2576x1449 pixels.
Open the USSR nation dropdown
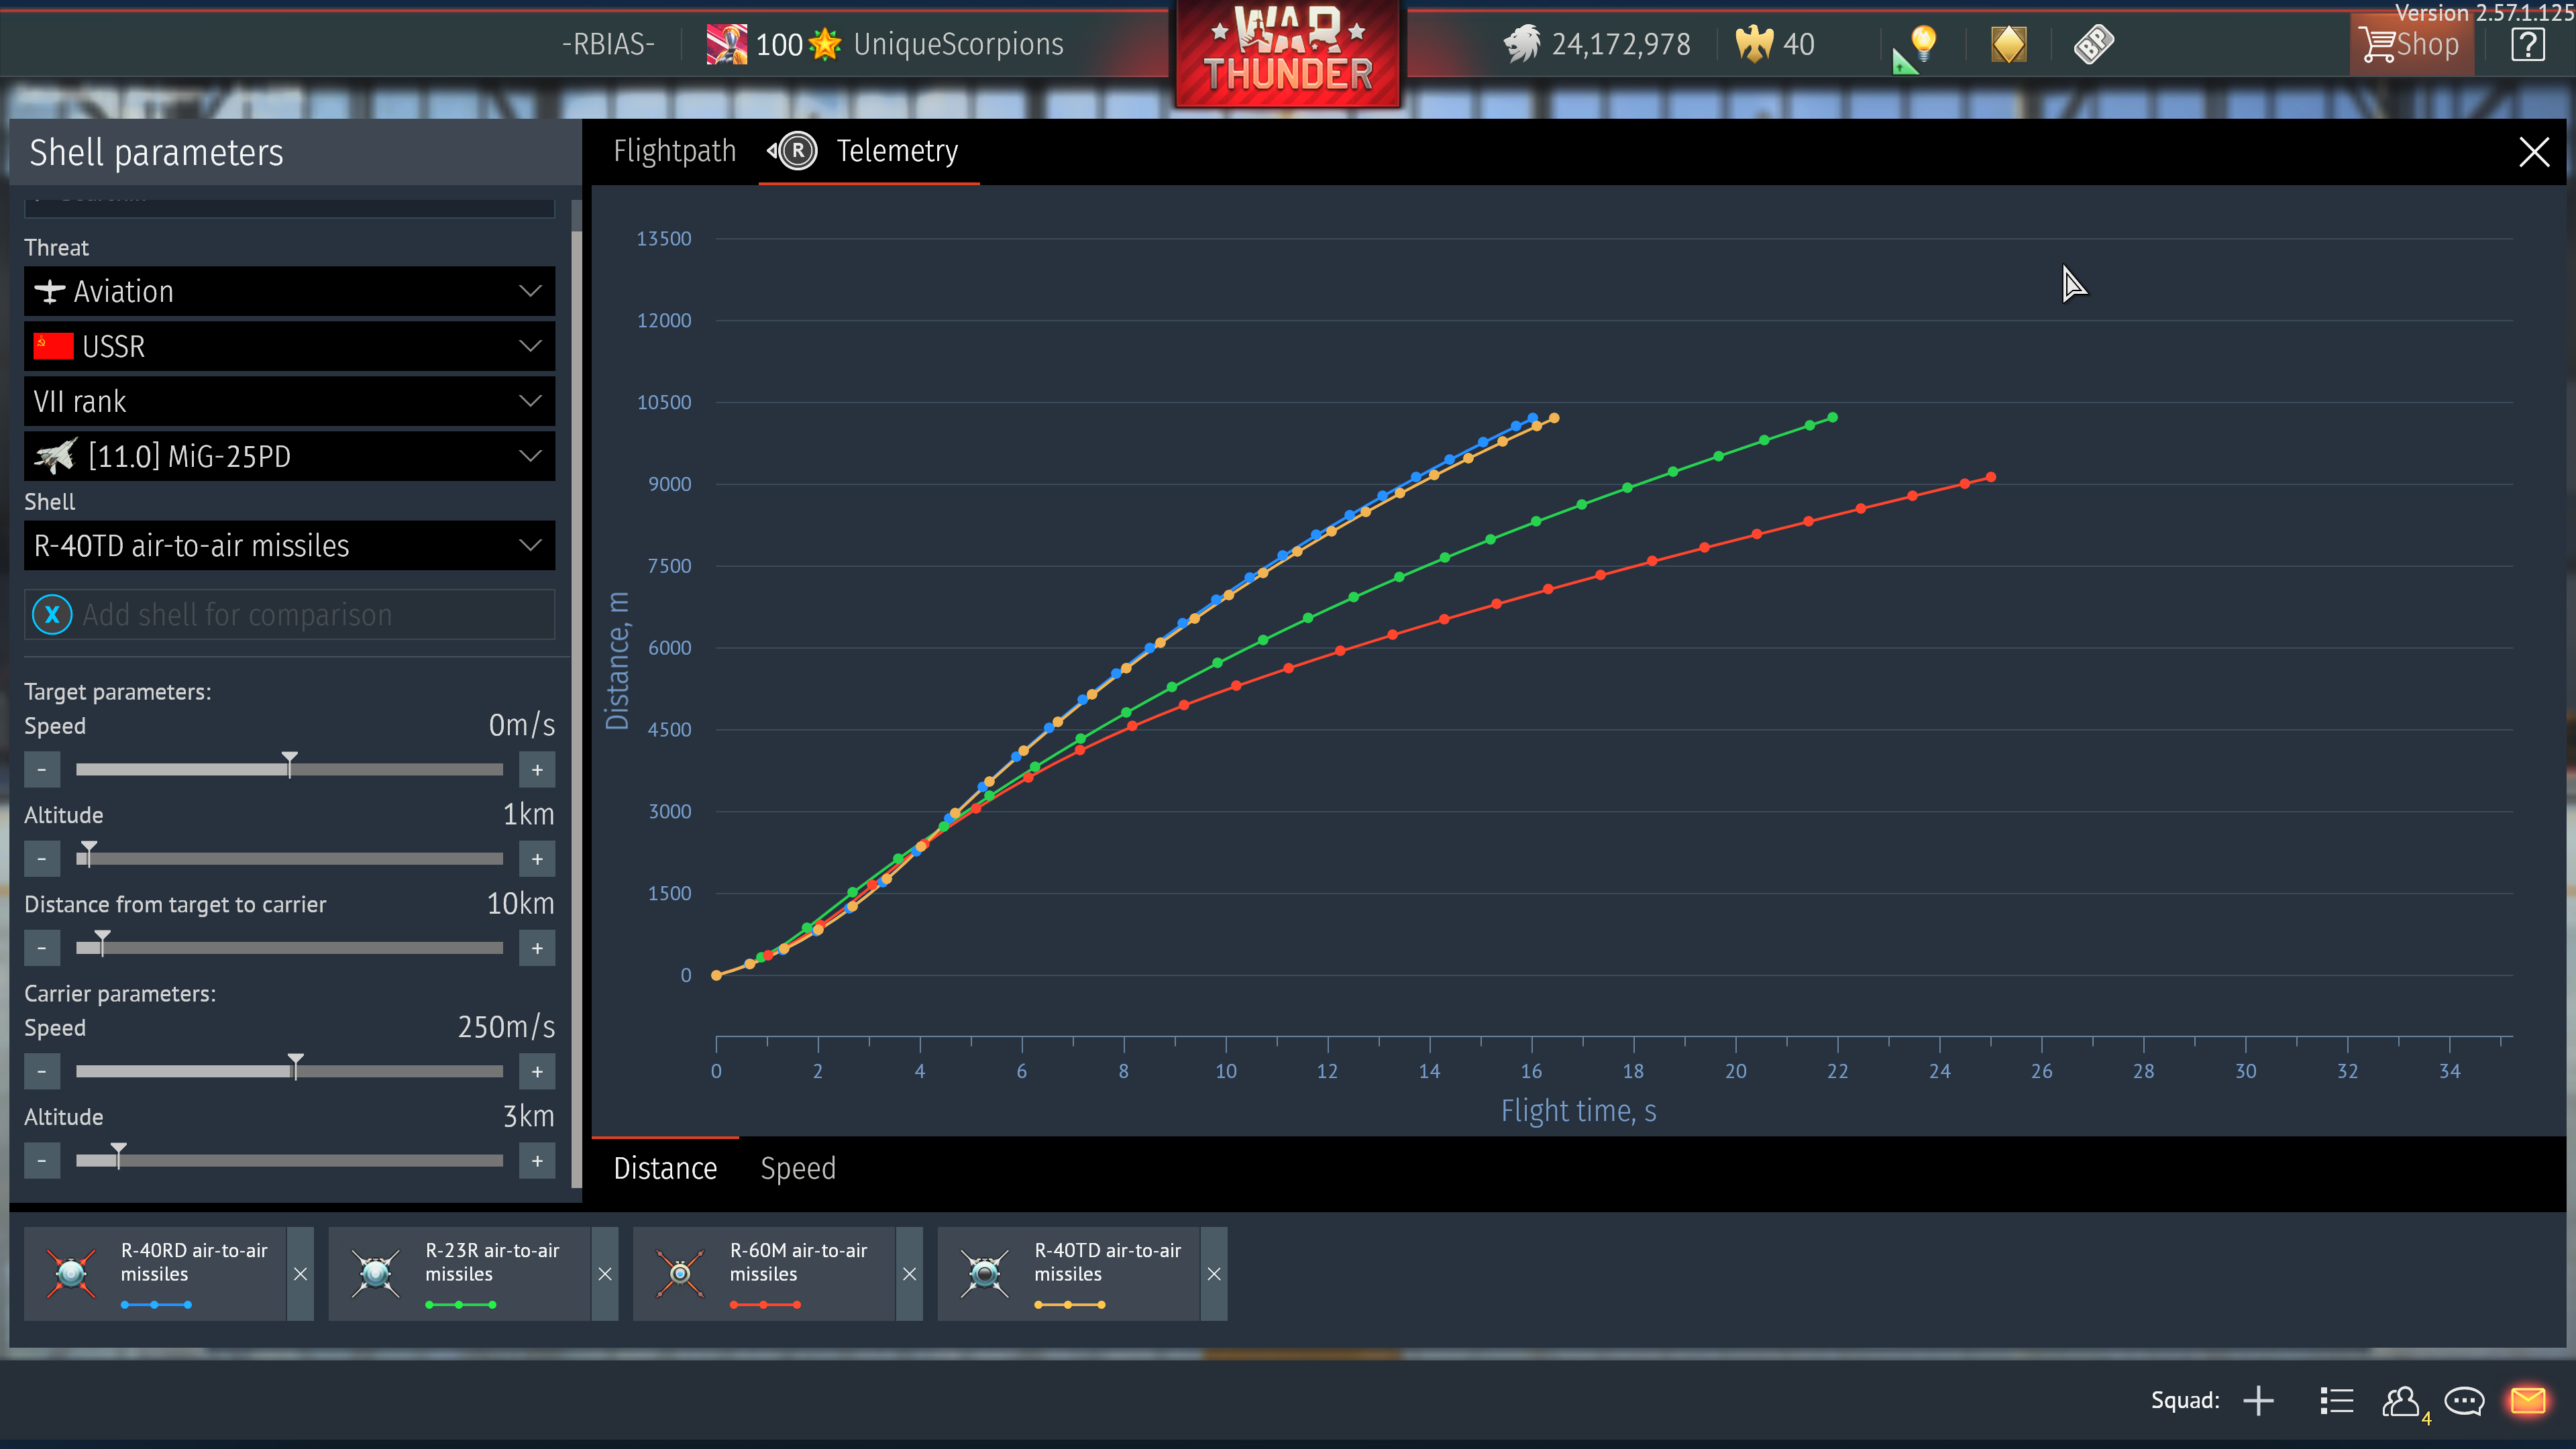coord(289,346)
